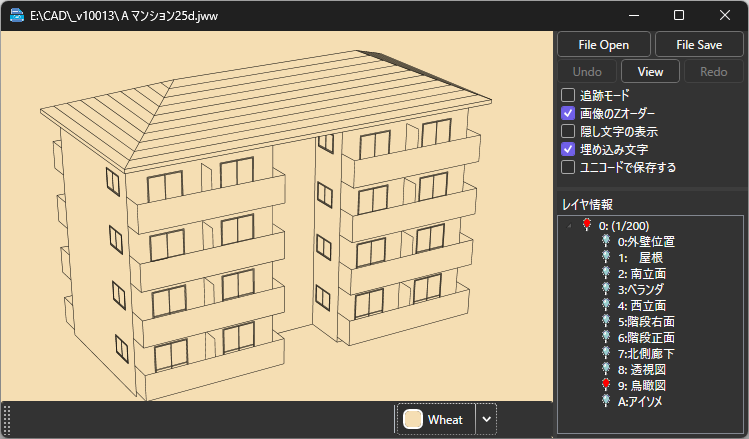Enable the 追跡モード checkbox

[x=568, y=95]
